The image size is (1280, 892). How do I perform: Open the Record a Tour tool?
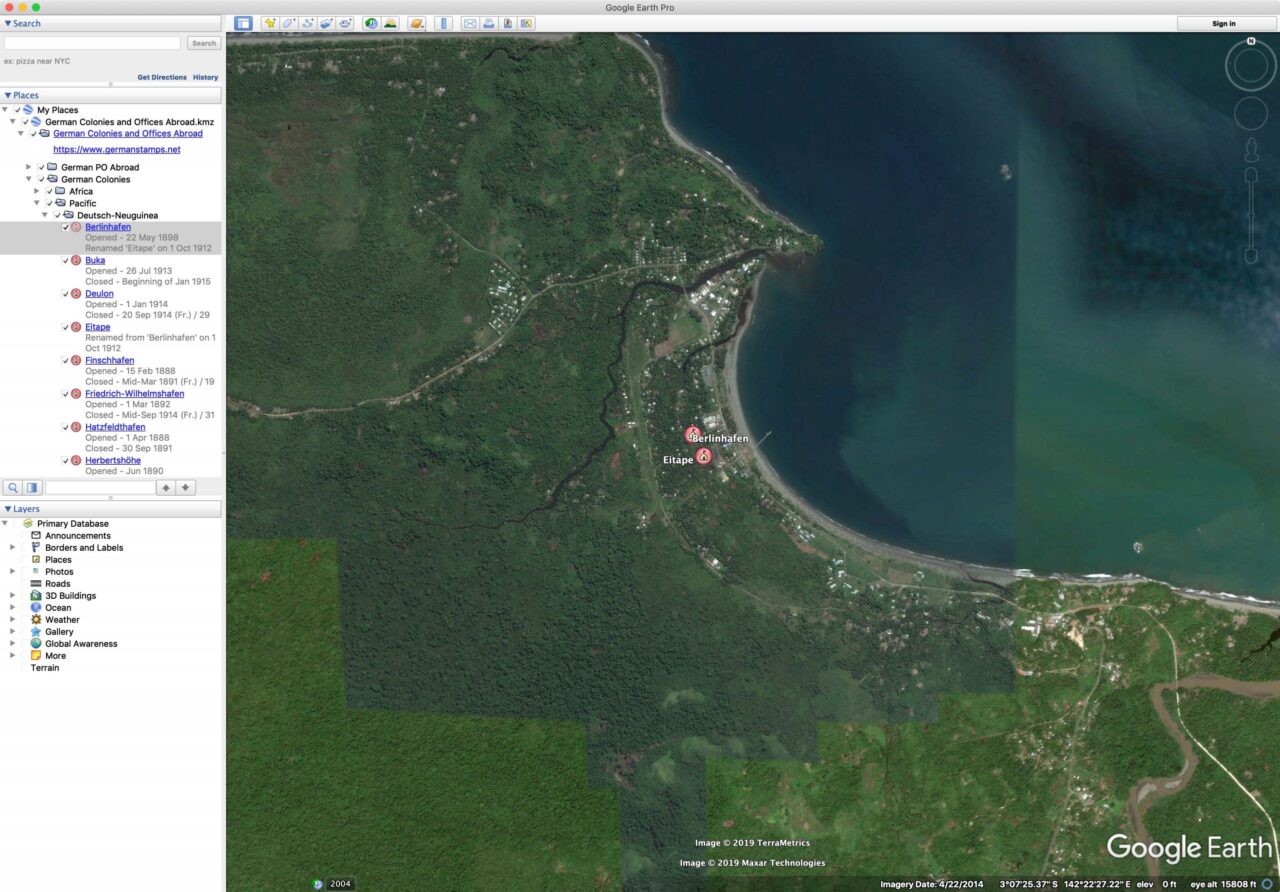[x=345, y=23]
